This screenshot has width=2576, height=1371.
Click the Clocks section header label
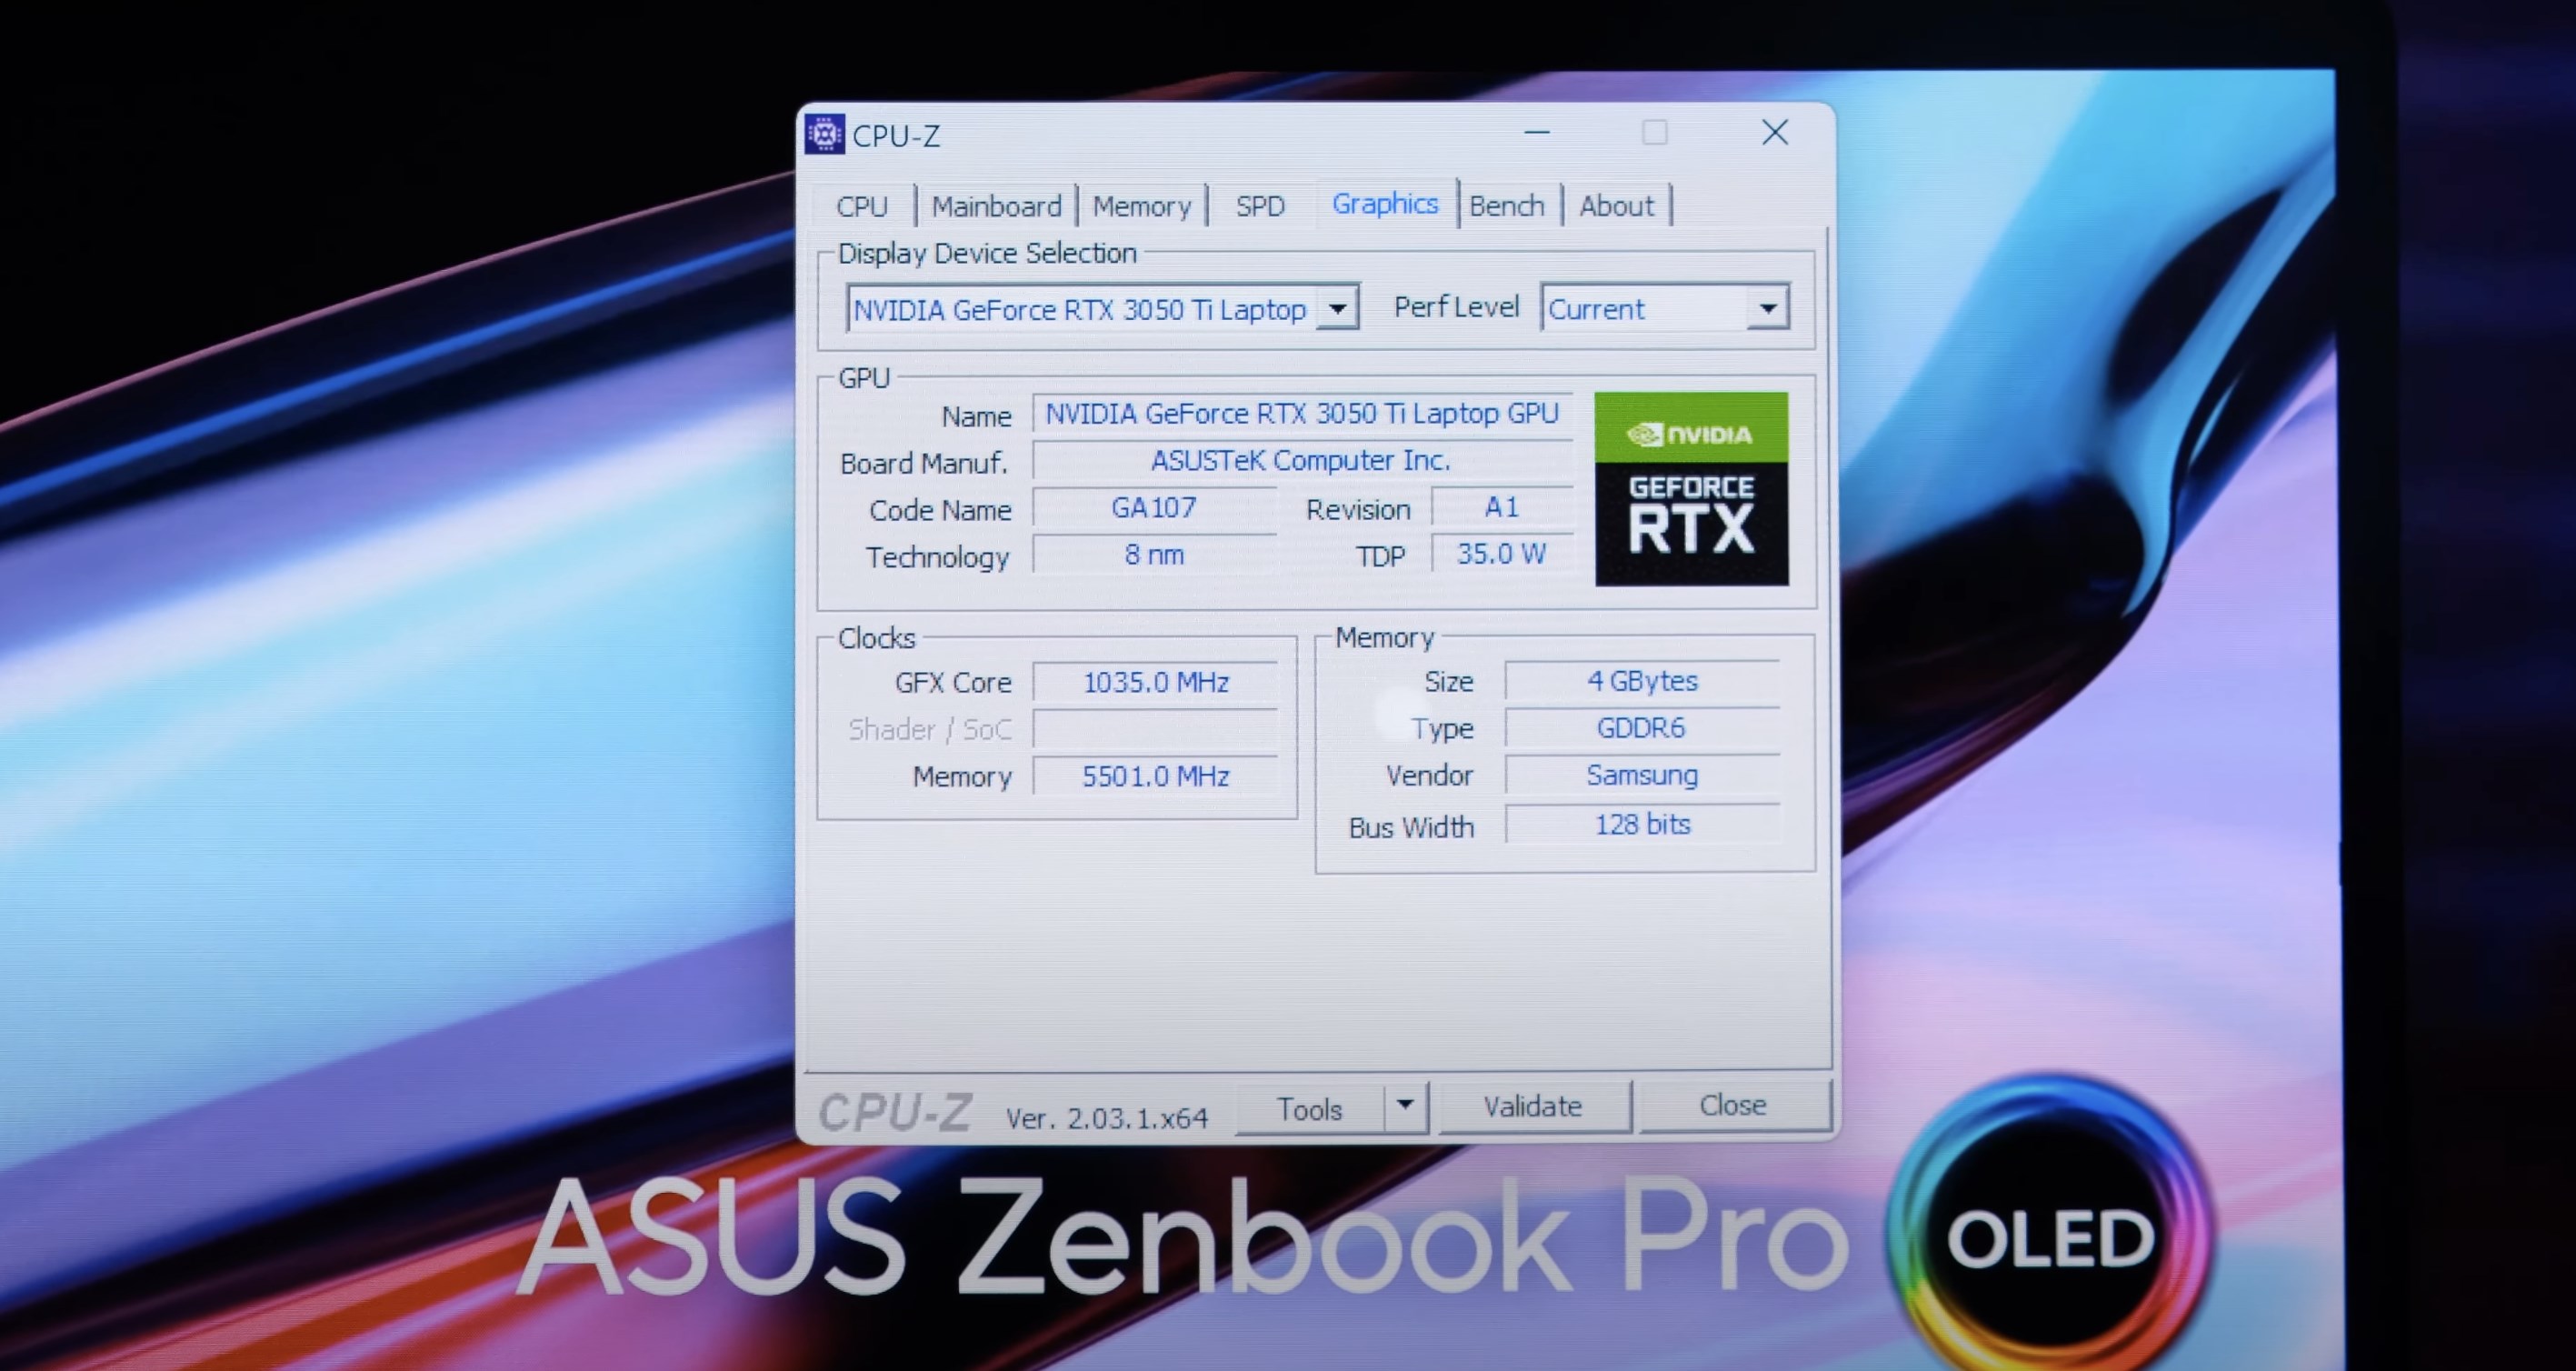879,635
